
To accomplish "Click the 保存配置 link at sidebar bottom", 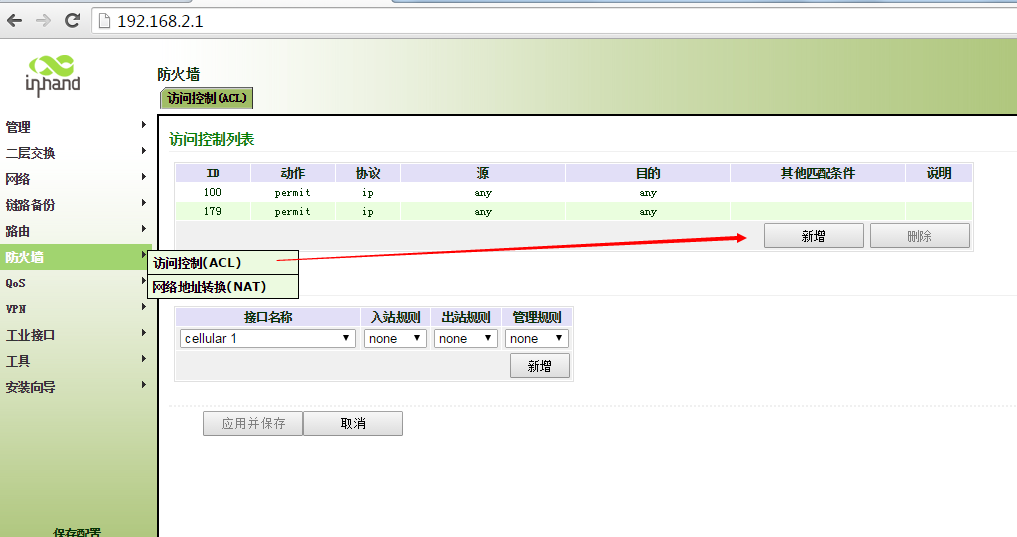I will [x=77, y=532].
